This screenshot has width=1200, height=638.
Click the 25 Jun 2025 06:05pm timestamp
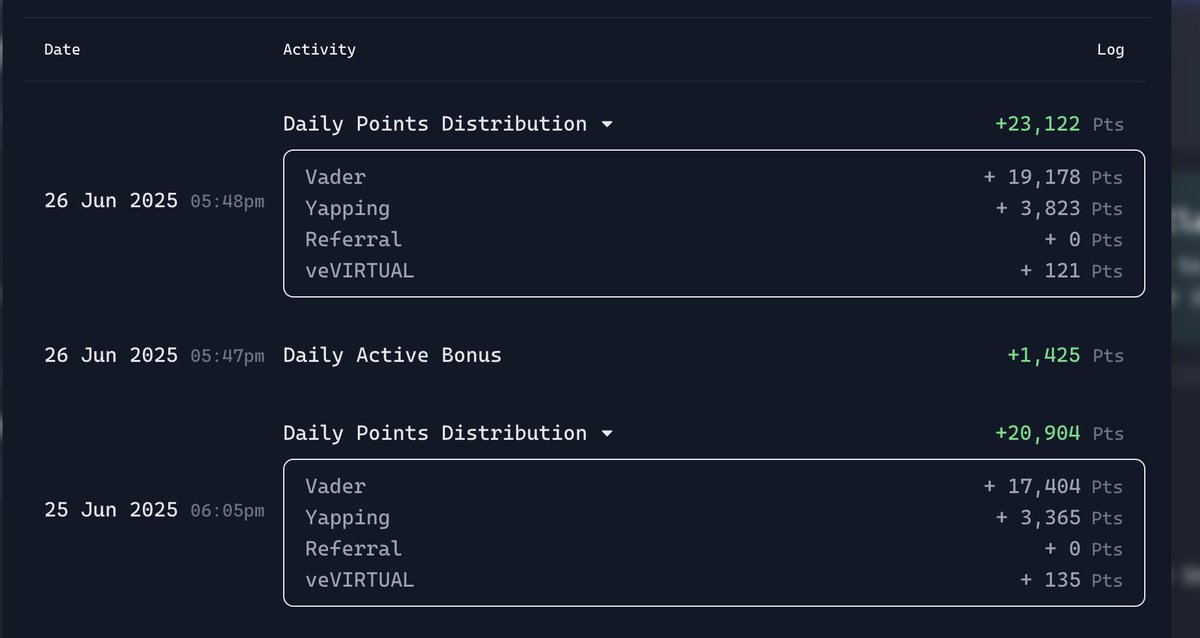(x=154, y=510)
